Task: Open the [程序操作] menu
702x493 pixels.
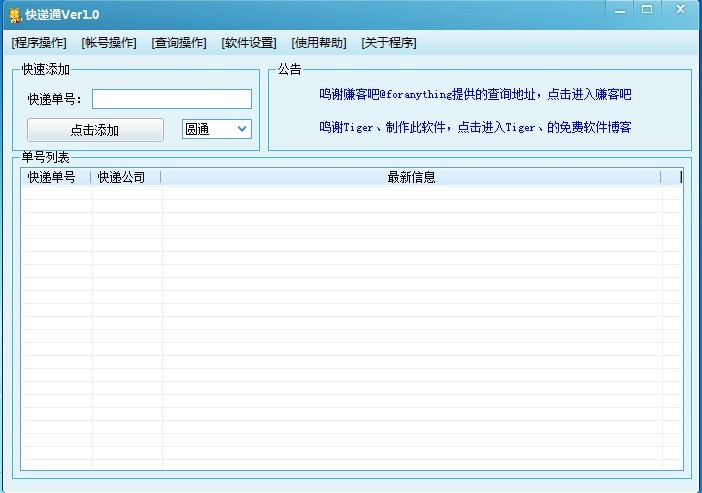Action: click(x=39, y=43)
